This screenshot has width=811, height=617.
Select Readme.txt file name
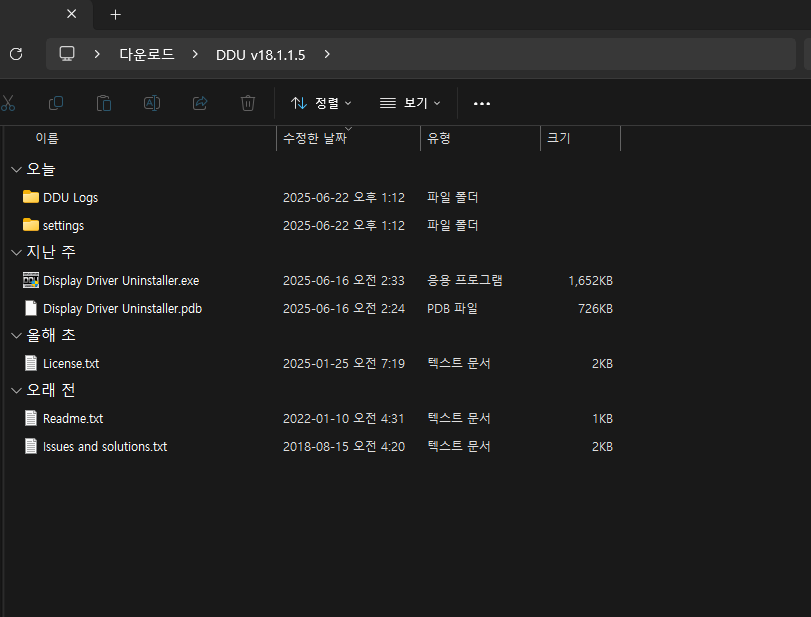[73, 418]
